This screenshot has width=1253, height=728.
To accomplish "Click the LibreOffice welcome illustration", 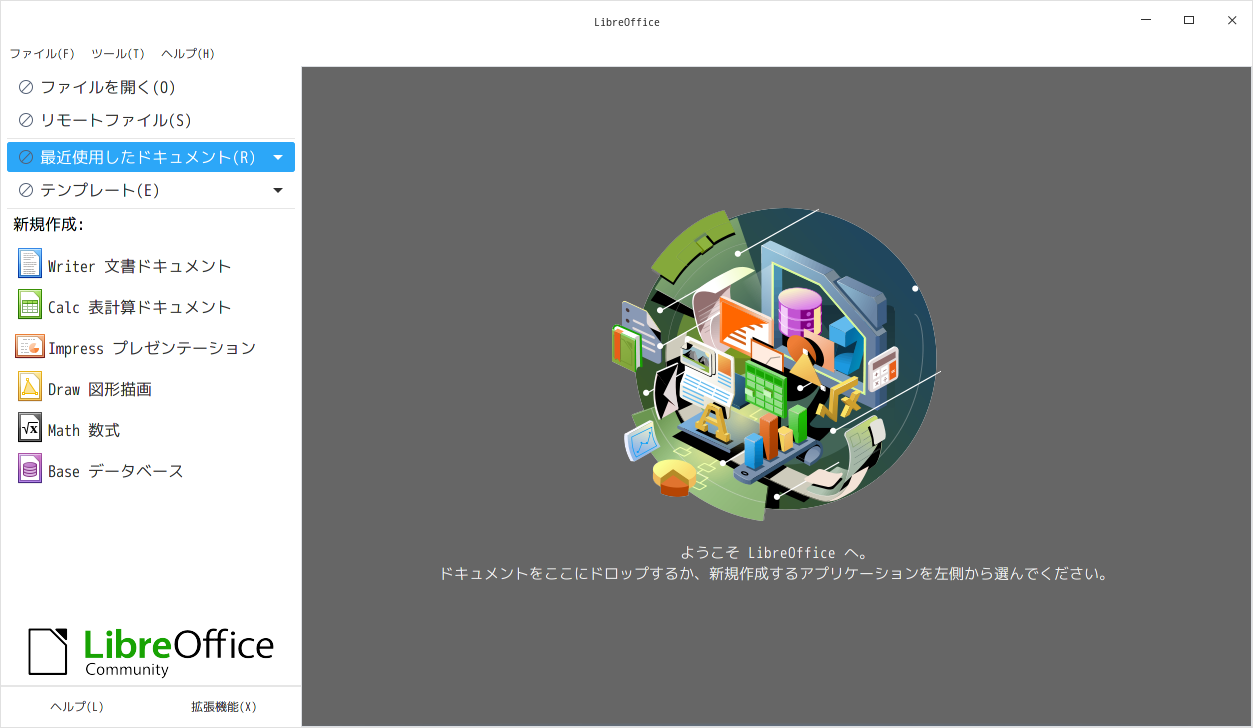I will 775,365.
